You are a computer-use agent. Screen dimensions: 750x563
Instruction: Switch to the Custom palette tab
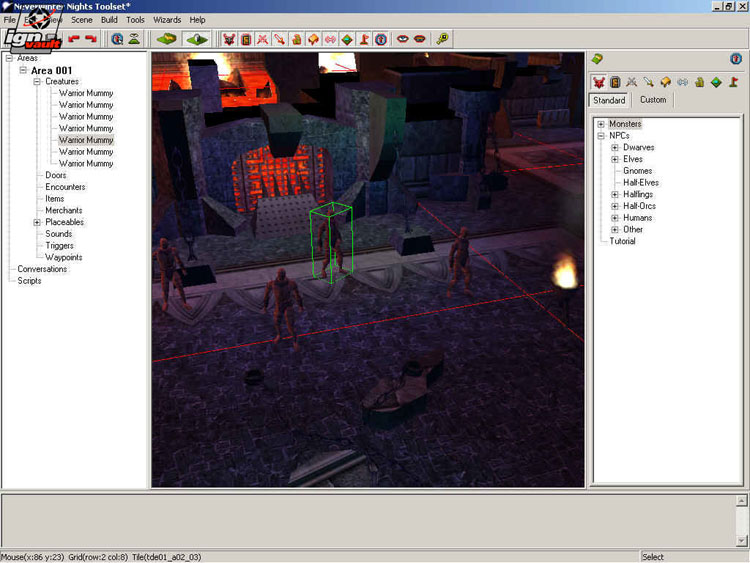tap(653, 100)
